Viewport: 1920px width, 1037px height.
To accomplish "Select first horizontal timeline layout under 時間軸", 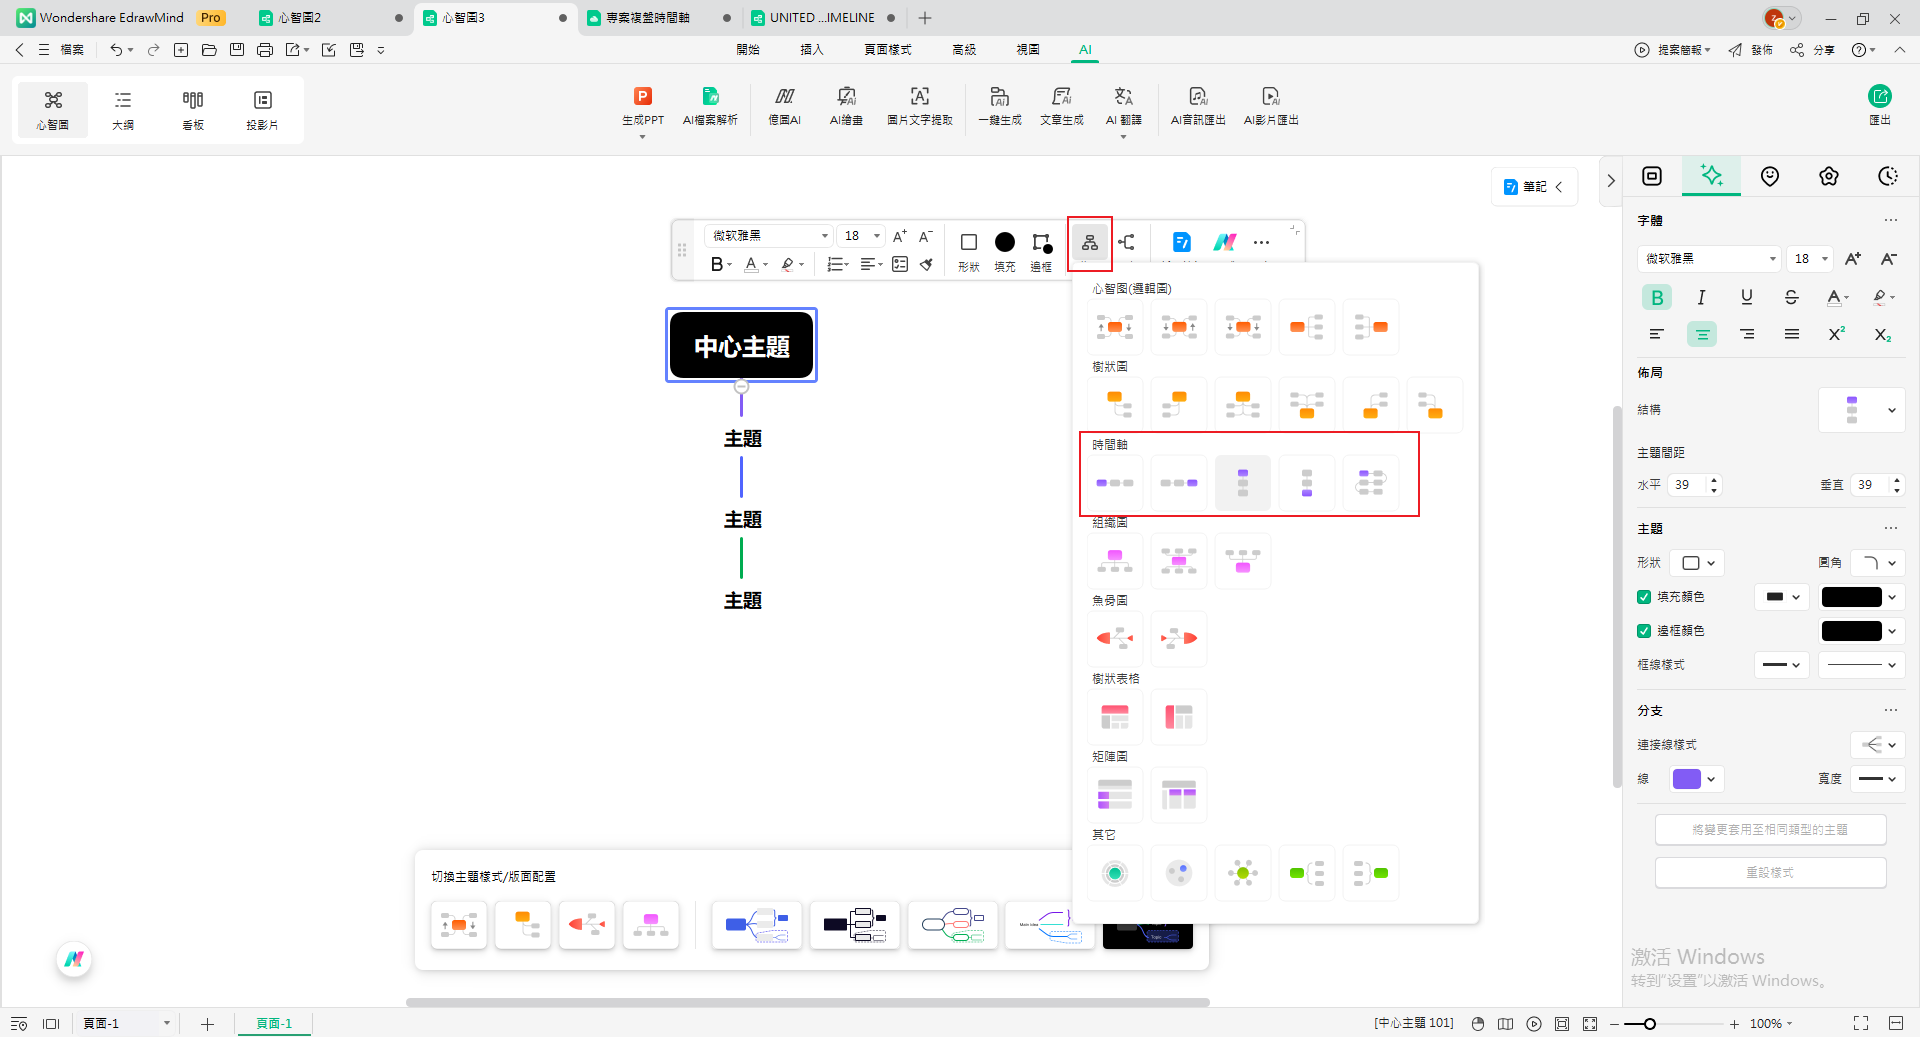I will pos(1114,483).
